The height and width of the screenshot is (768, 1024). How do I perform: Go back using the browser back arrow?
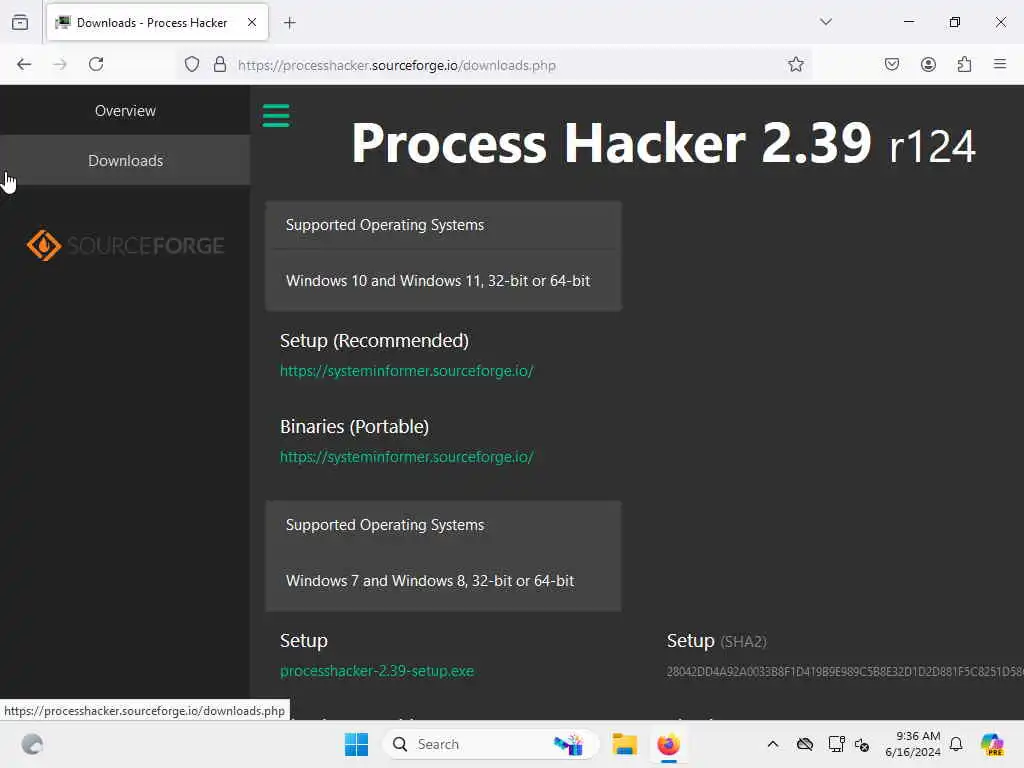tap(24, 64)
